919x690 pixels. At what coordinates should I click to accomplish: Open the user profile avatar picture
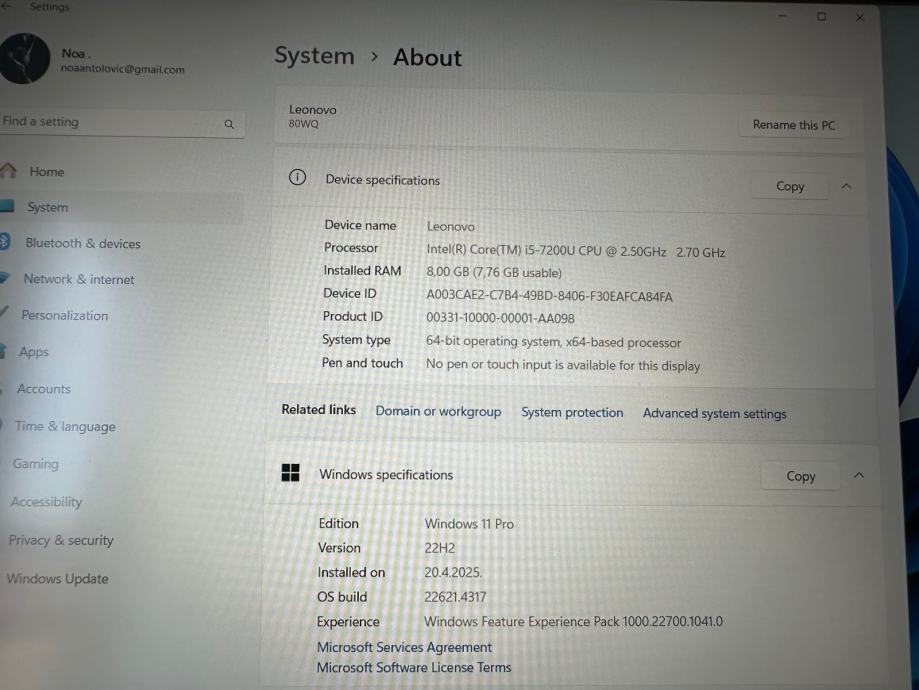click(x=24, y=59)
